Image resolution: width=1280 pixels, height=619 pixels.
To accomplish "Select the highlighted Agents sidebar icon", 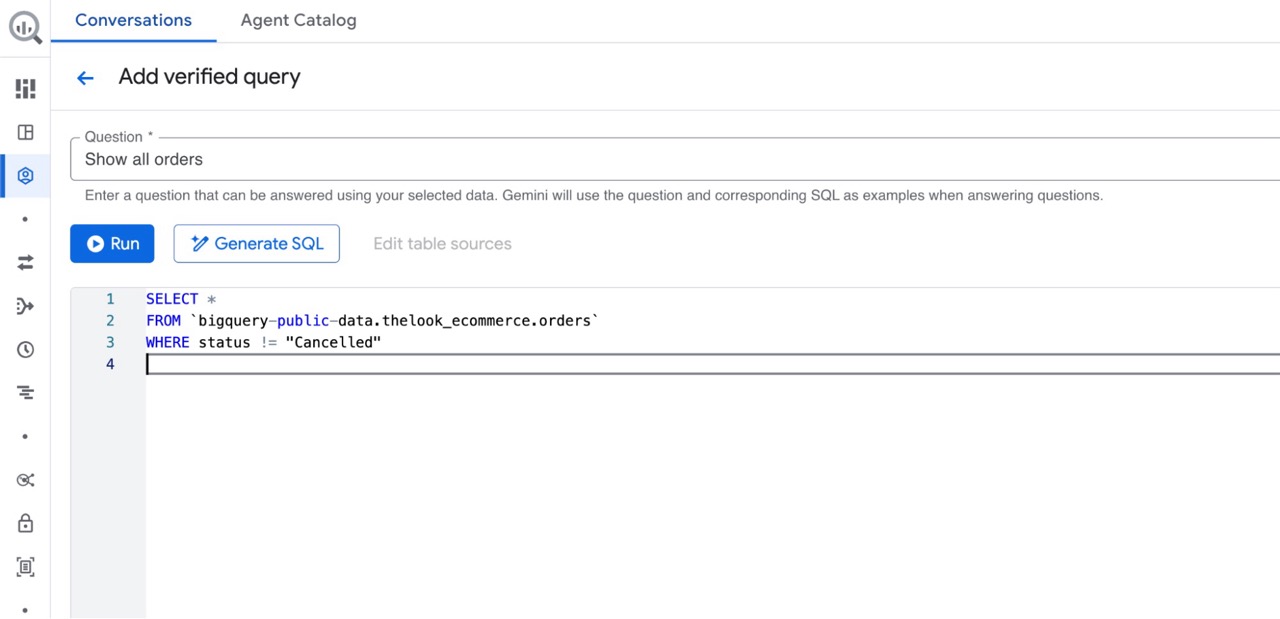I will click(x=25, y=176).
